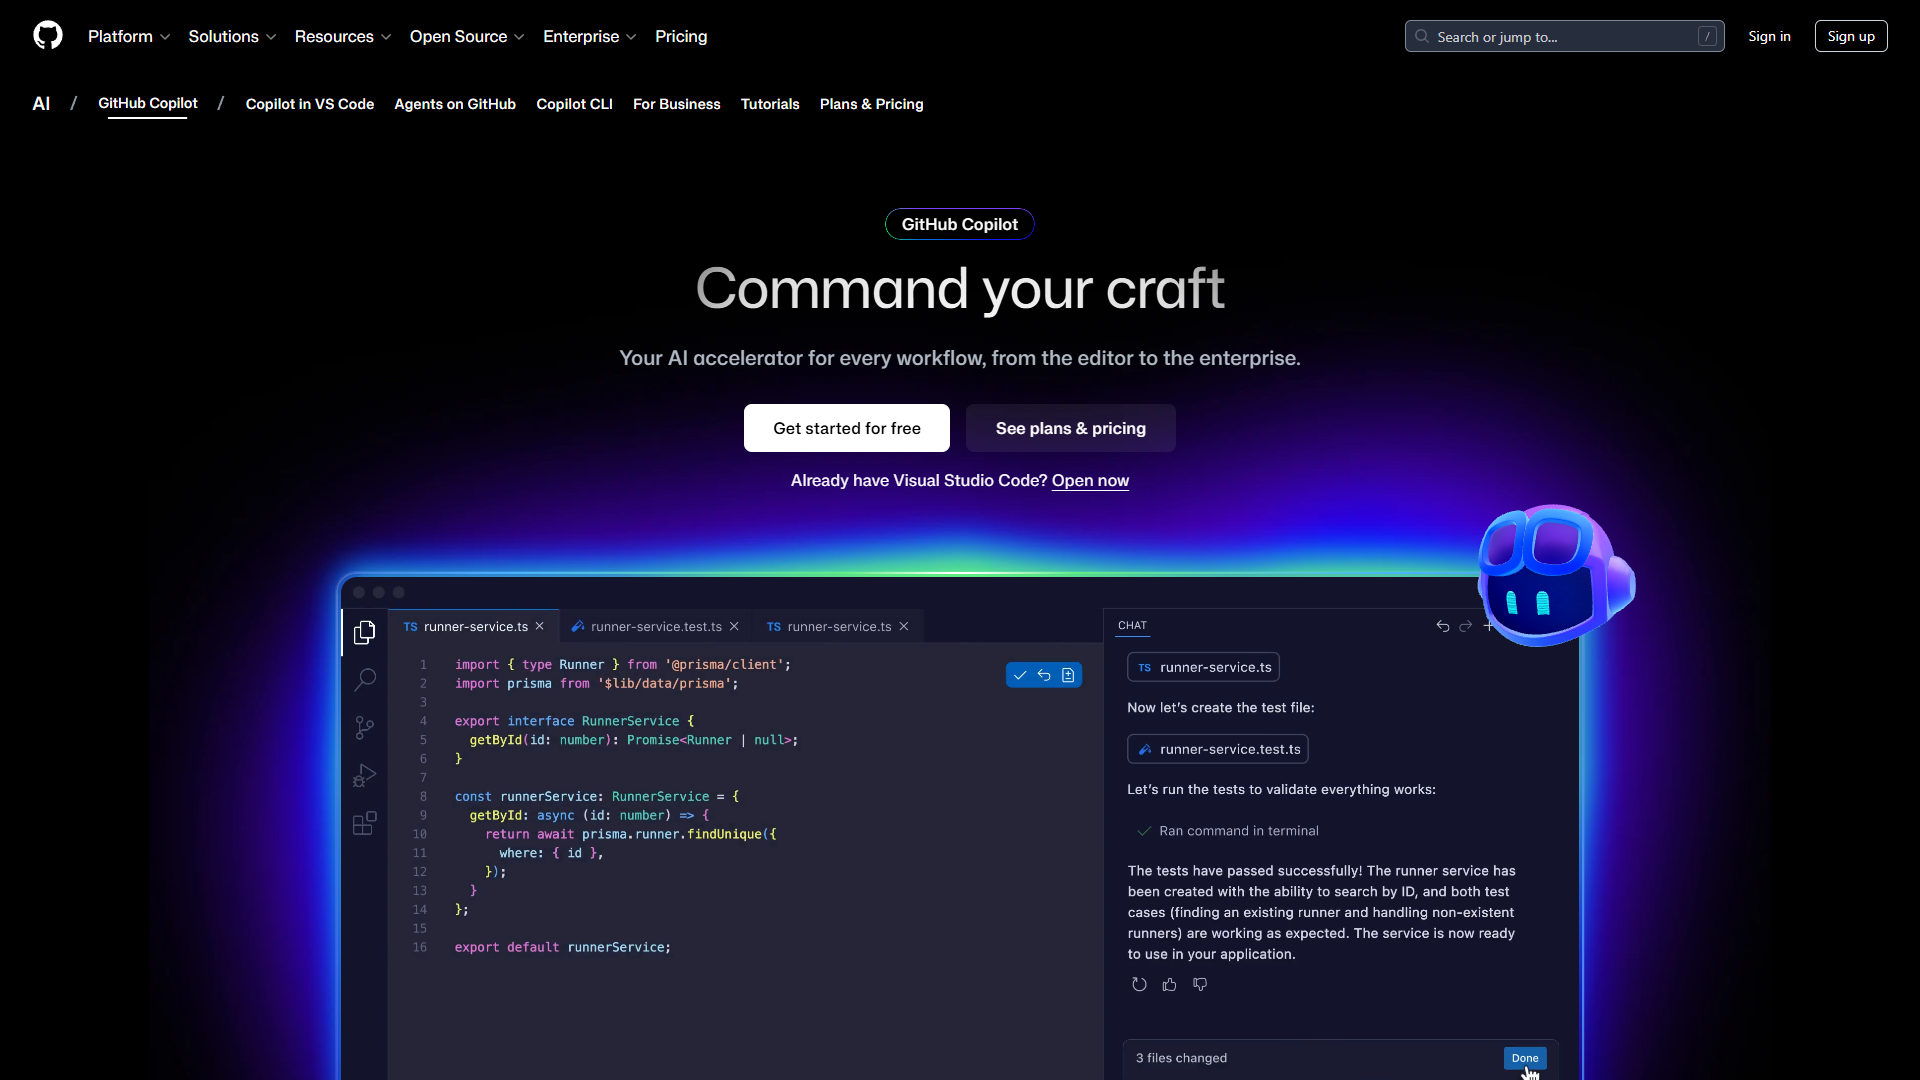This screenshot has height=1080, width=1920.
Task: Expand the Open Source dropdown
Action: [x=466, y=36]
